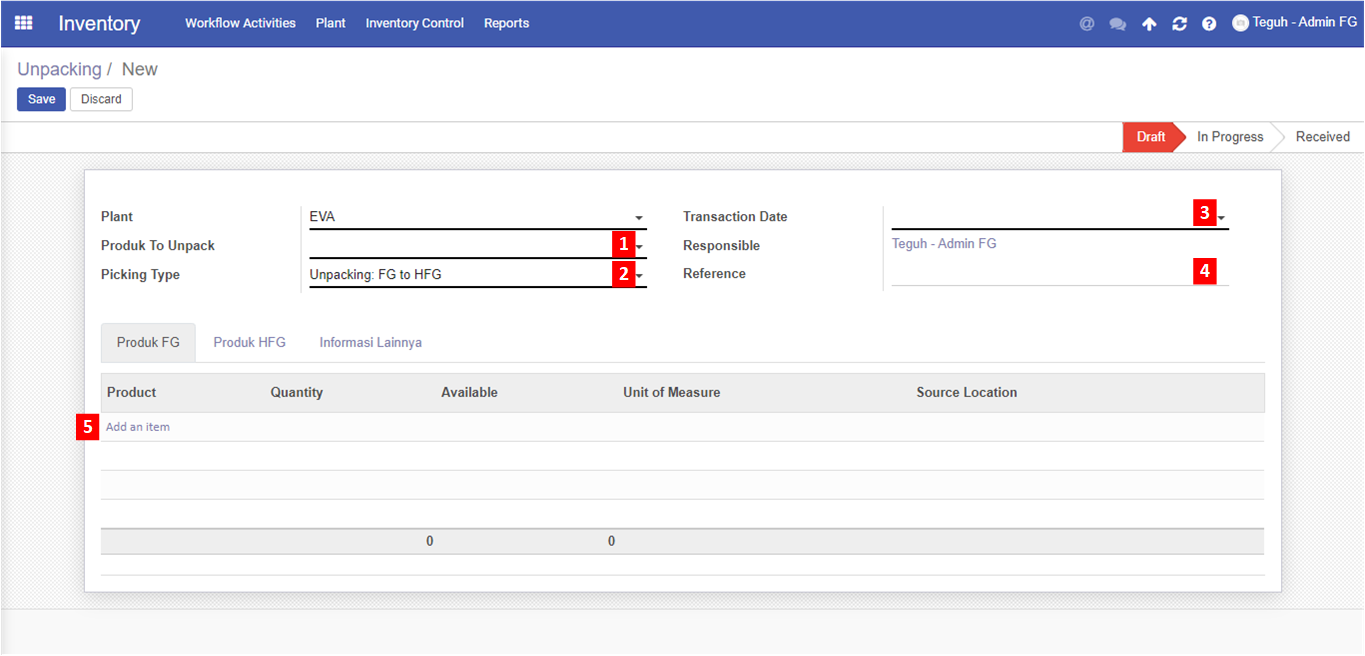Image resolution: width=1365 pixels, height=656 pixels.
Task: Click the @ mentions icon
Action: 1087,24
